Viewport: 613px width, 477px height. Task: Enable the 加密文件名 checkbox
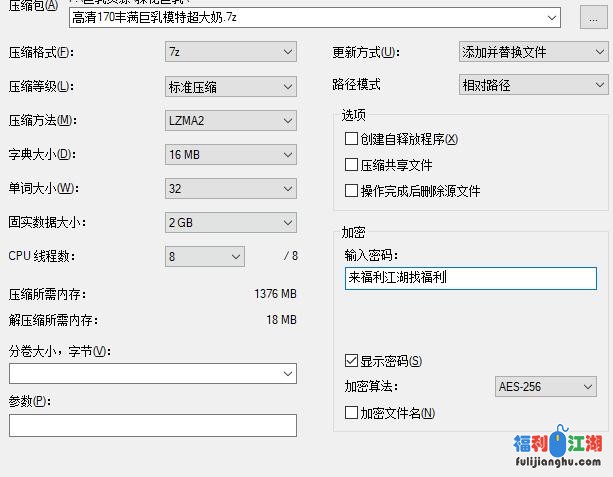[351, 412]
